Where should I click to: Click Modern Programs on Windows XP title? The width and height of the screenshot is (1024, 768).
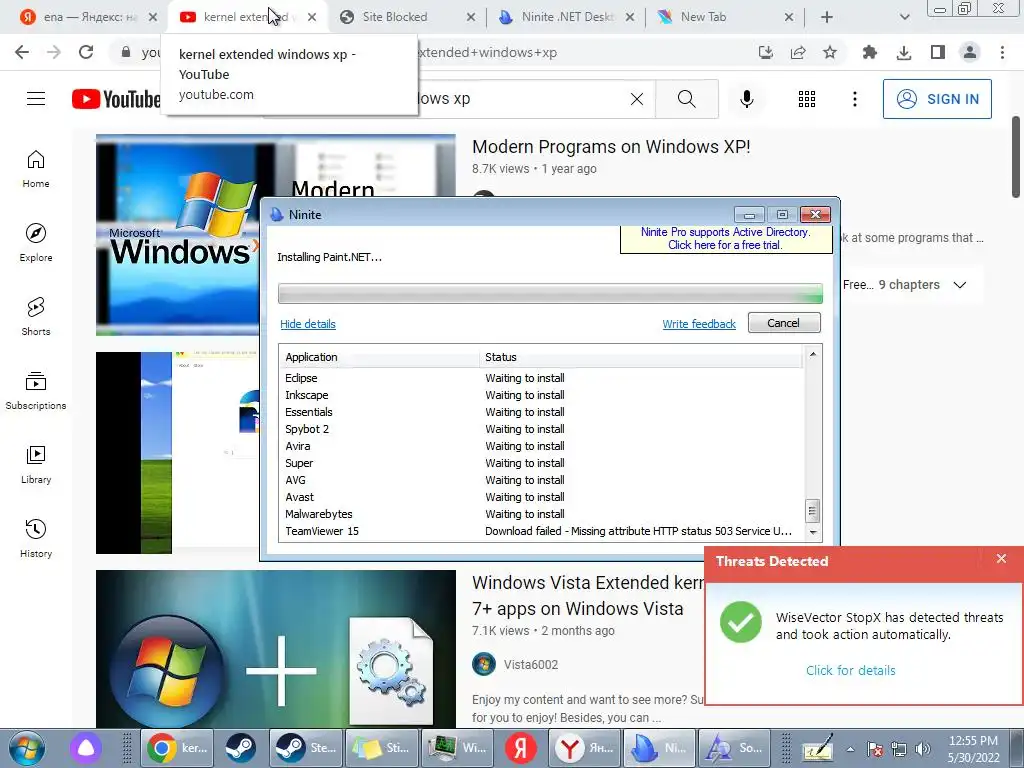(x=611, y=146)
